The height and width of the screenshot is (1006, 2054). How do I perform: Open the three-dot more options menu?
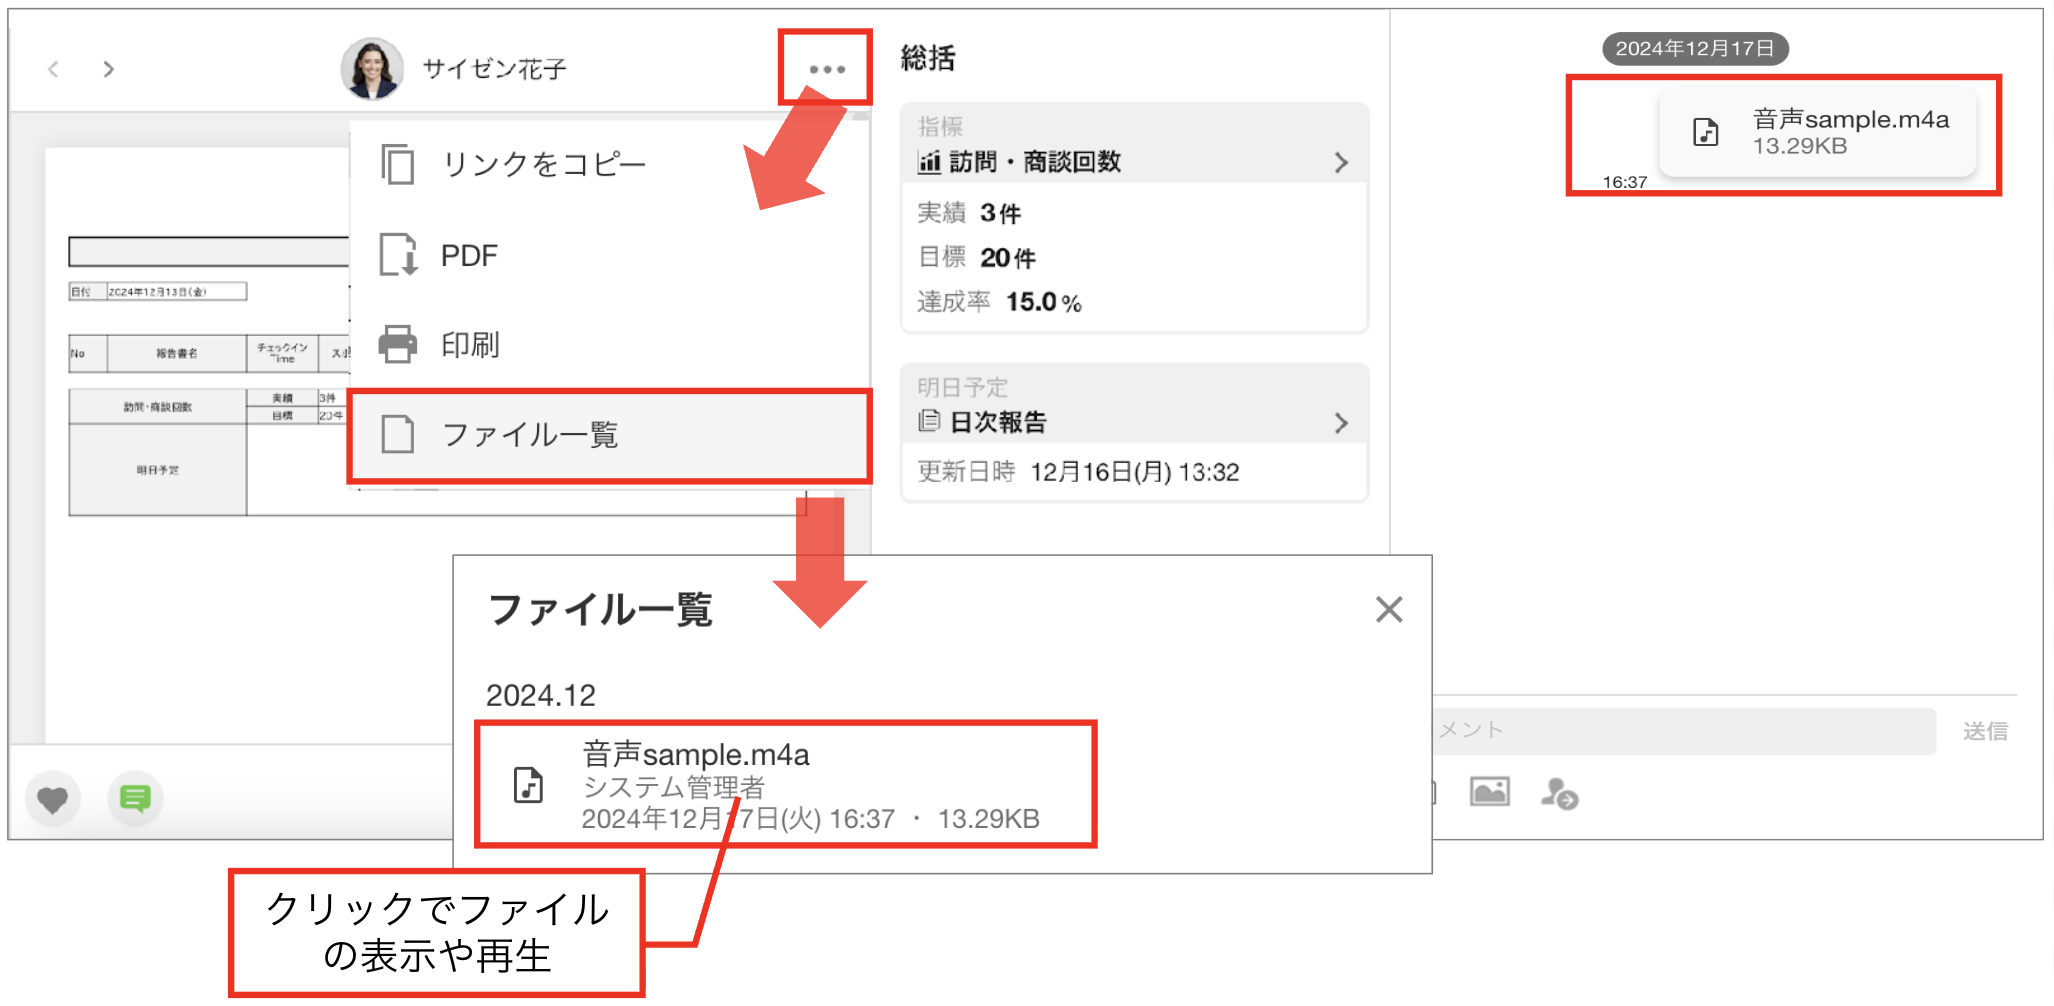click(x=827, y=69)
